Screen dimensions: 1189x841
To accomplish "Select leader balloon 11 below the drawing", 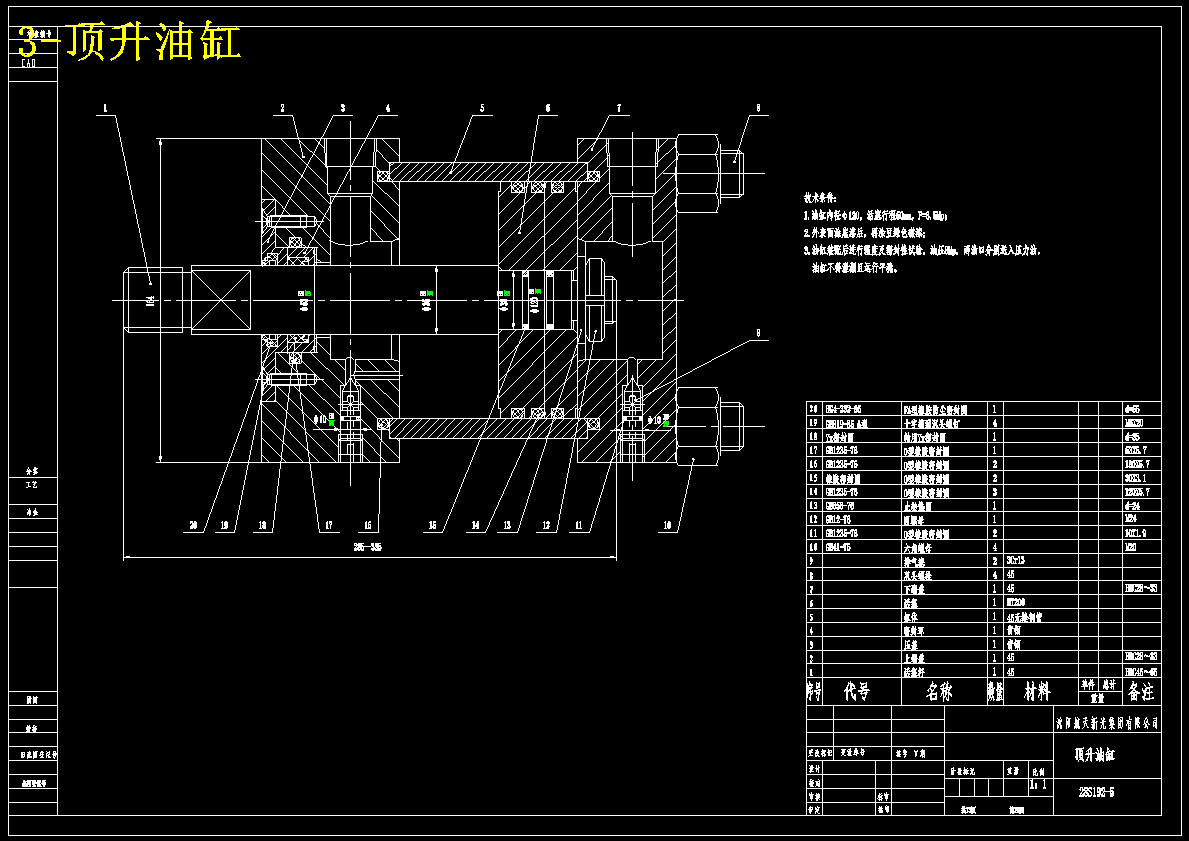I will click(579, 526).
